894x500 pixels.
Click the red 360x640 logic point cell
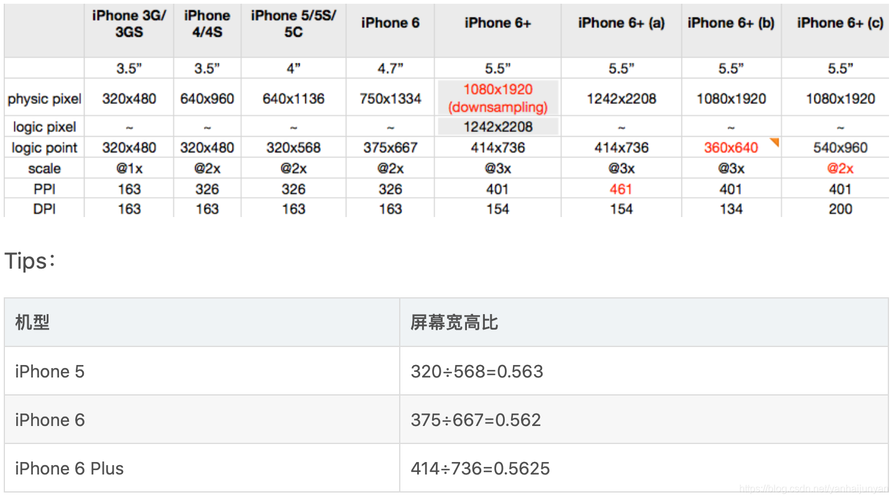point(730,148)
